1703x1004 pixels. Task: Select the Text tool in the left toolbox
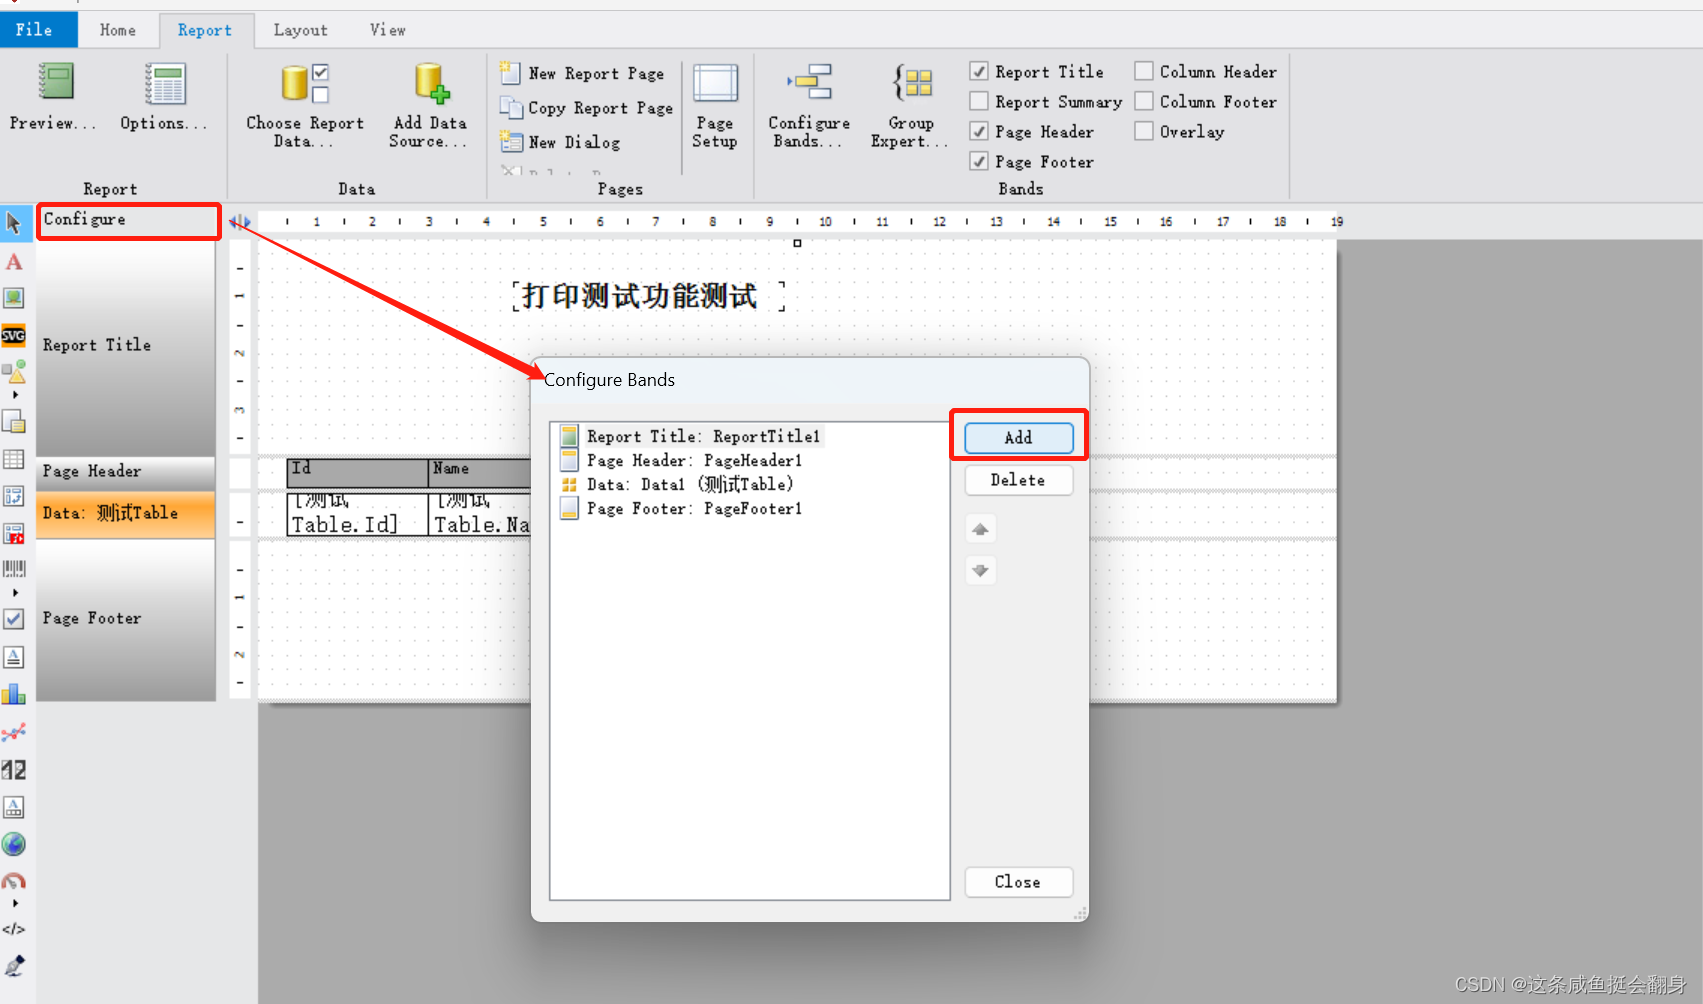tap(14, 262)
